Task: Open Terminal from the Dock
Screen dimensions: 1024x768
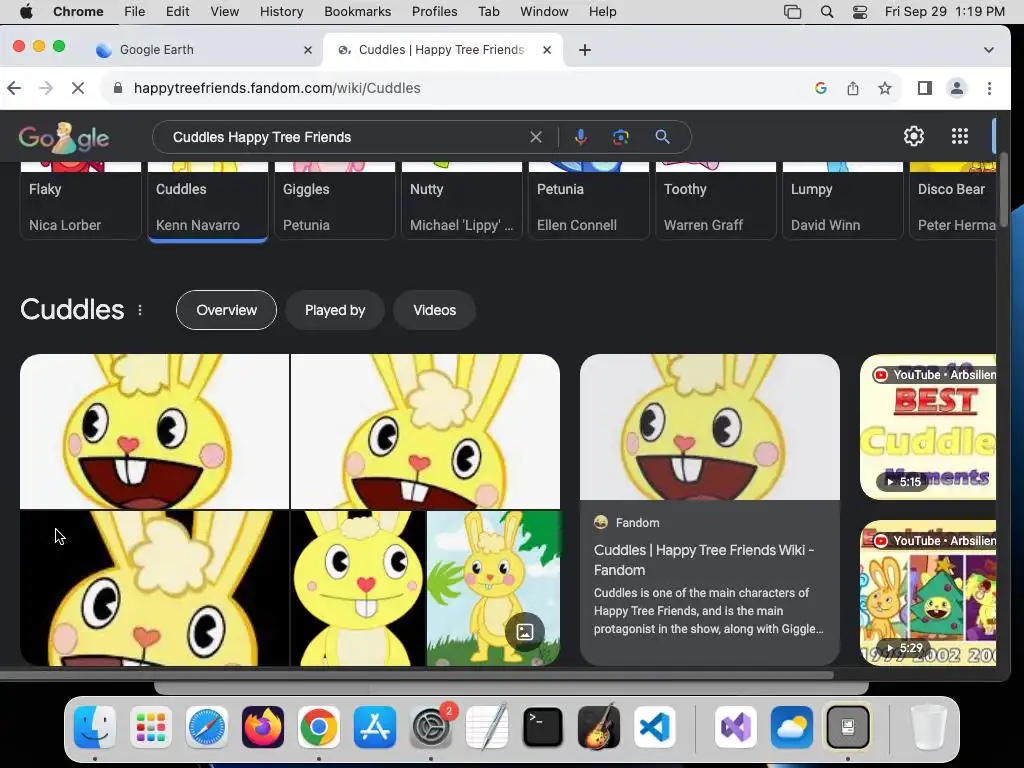Action: click(543, 727)
